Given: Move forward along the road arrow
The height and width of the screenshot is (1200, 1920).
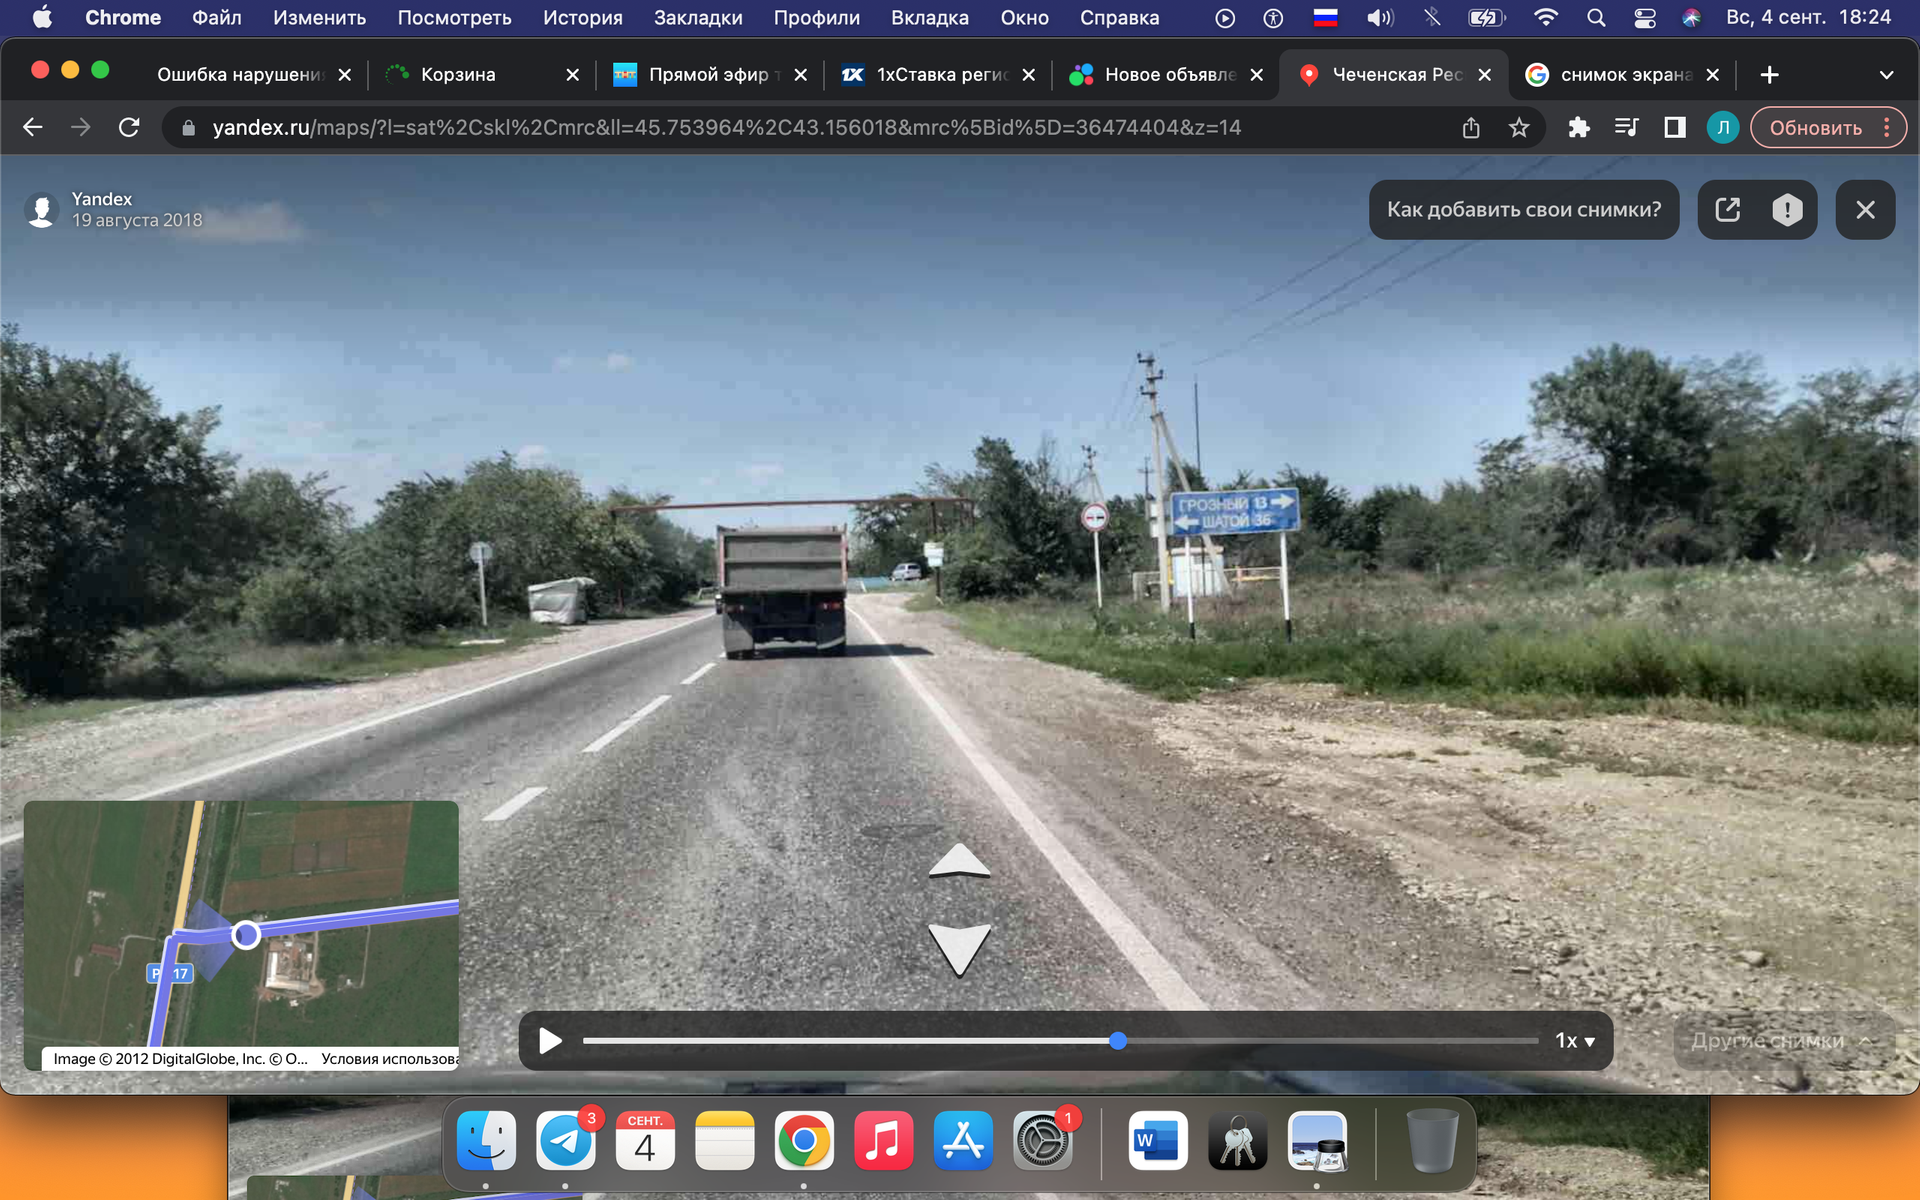Looking at the screenshot, I should point(959,862).
